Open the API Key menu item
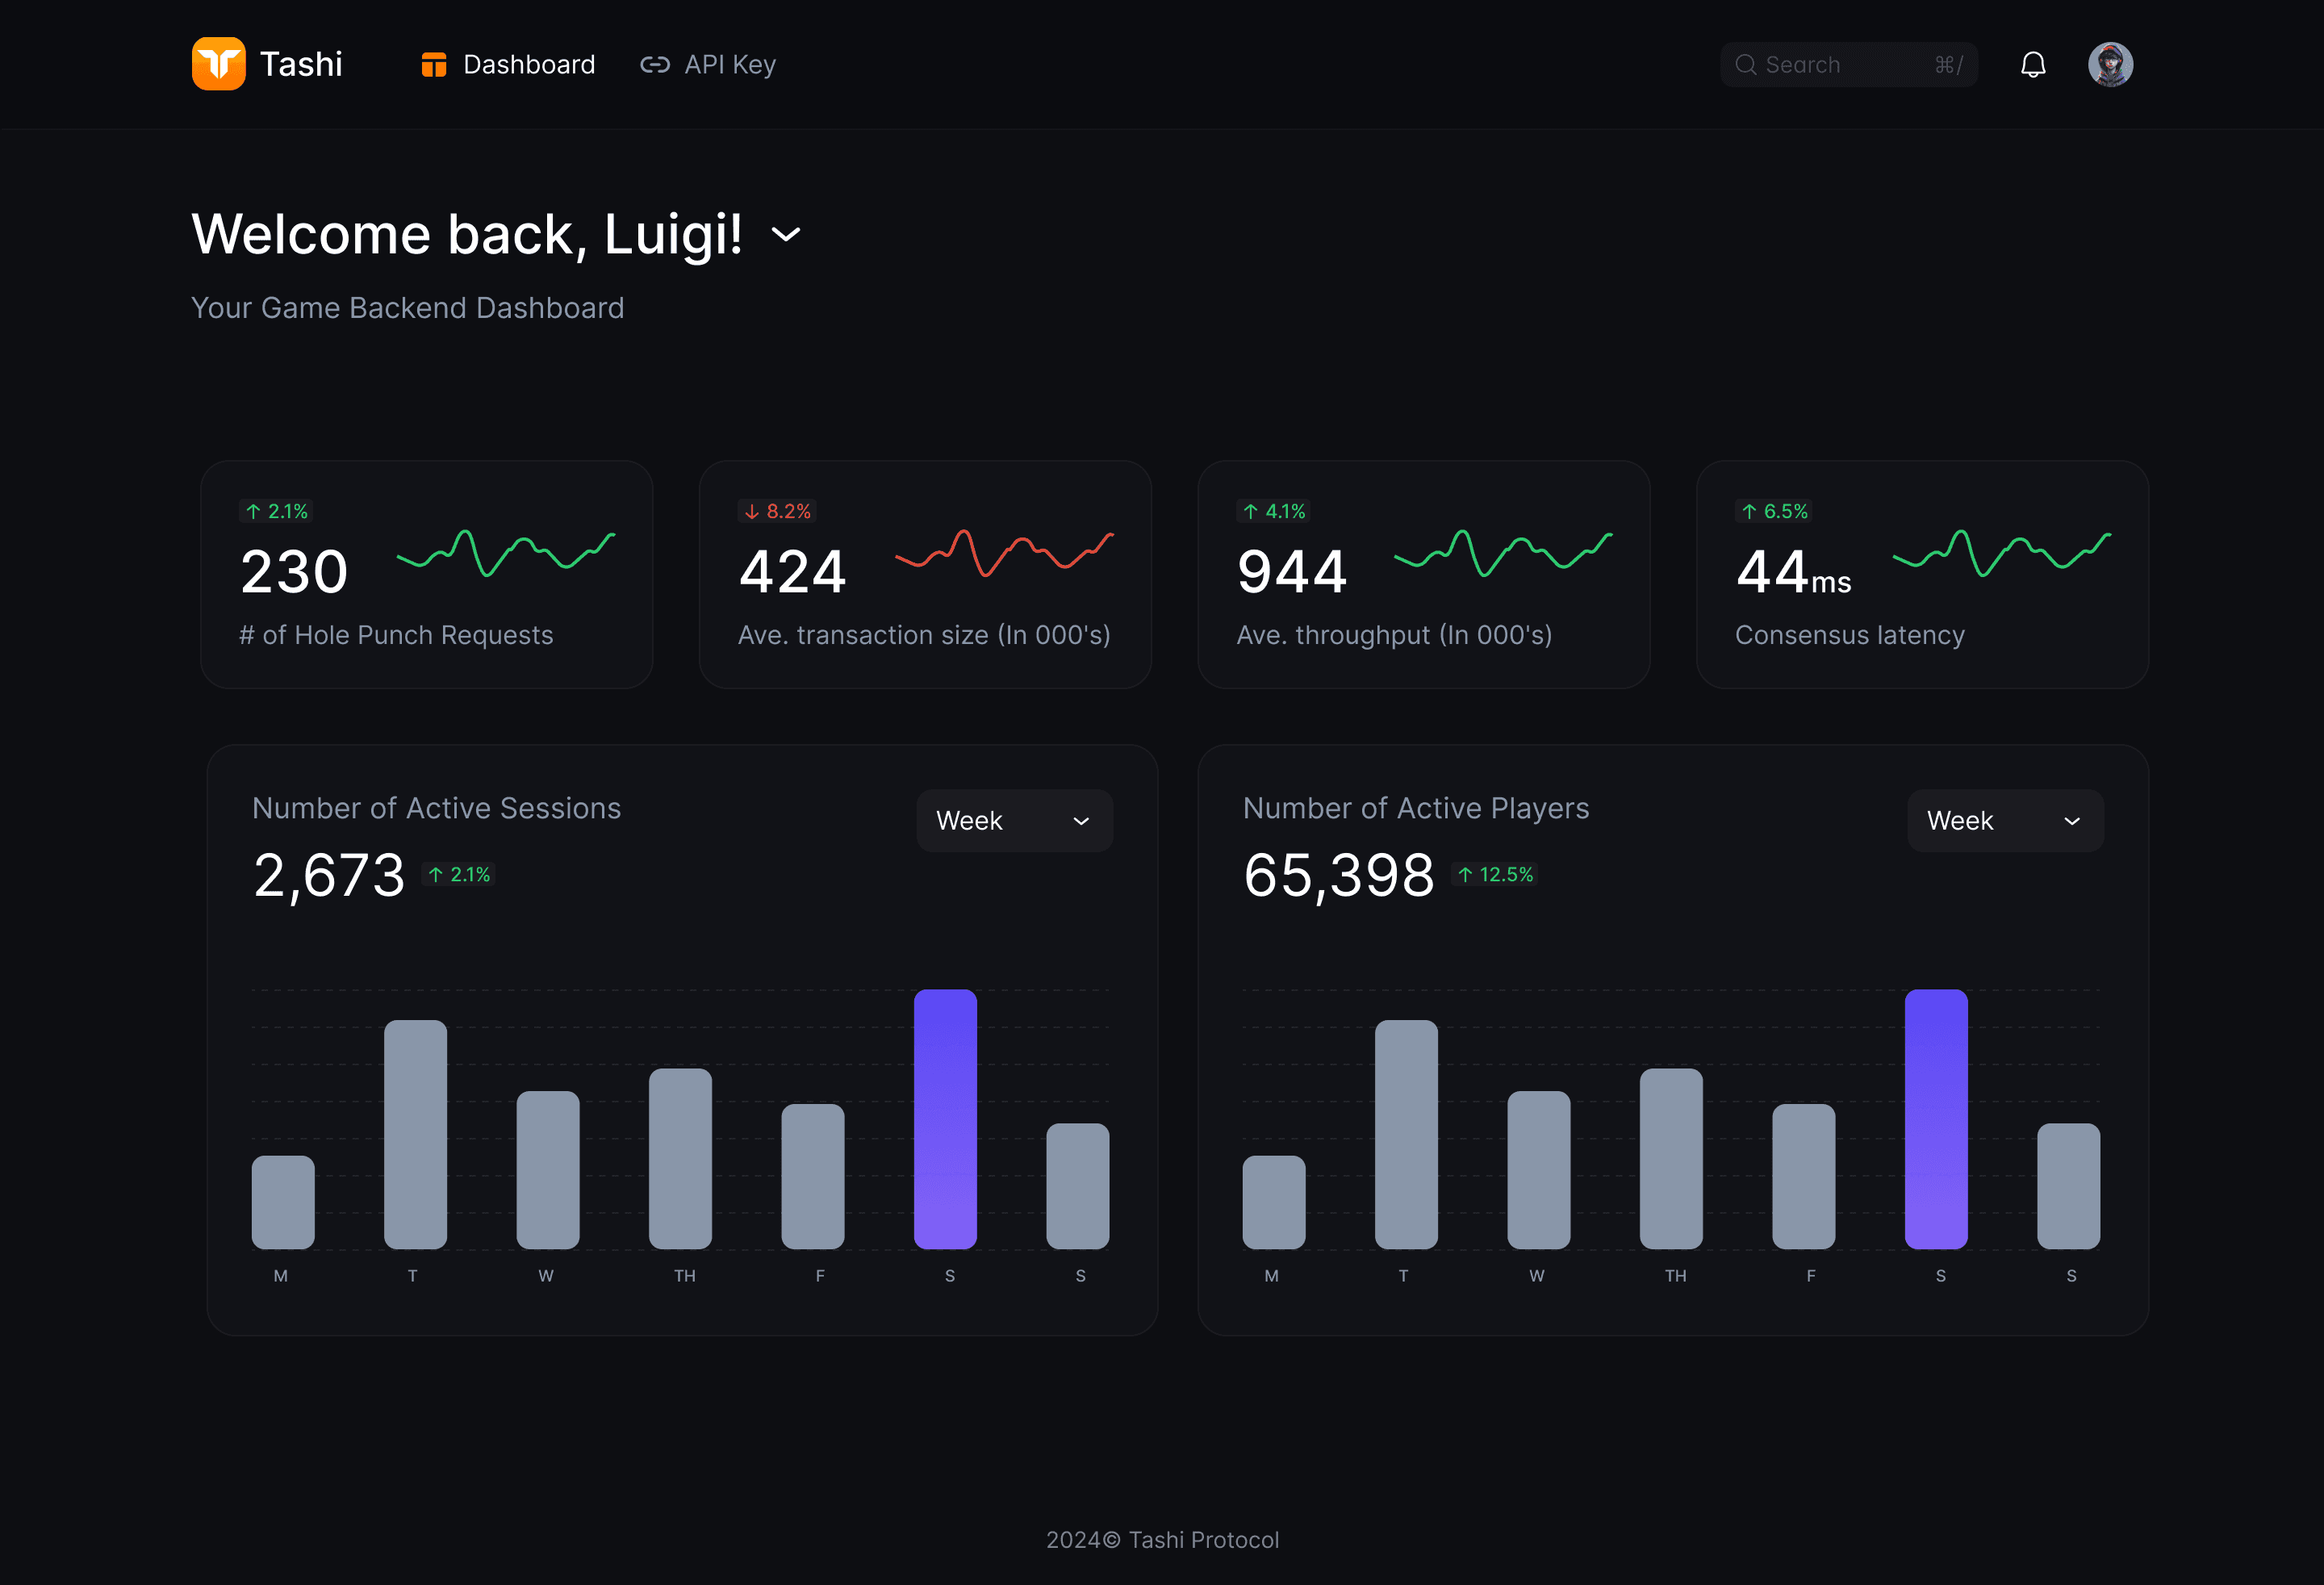This screenshot has width=2324, height=1585. [708, 65]
